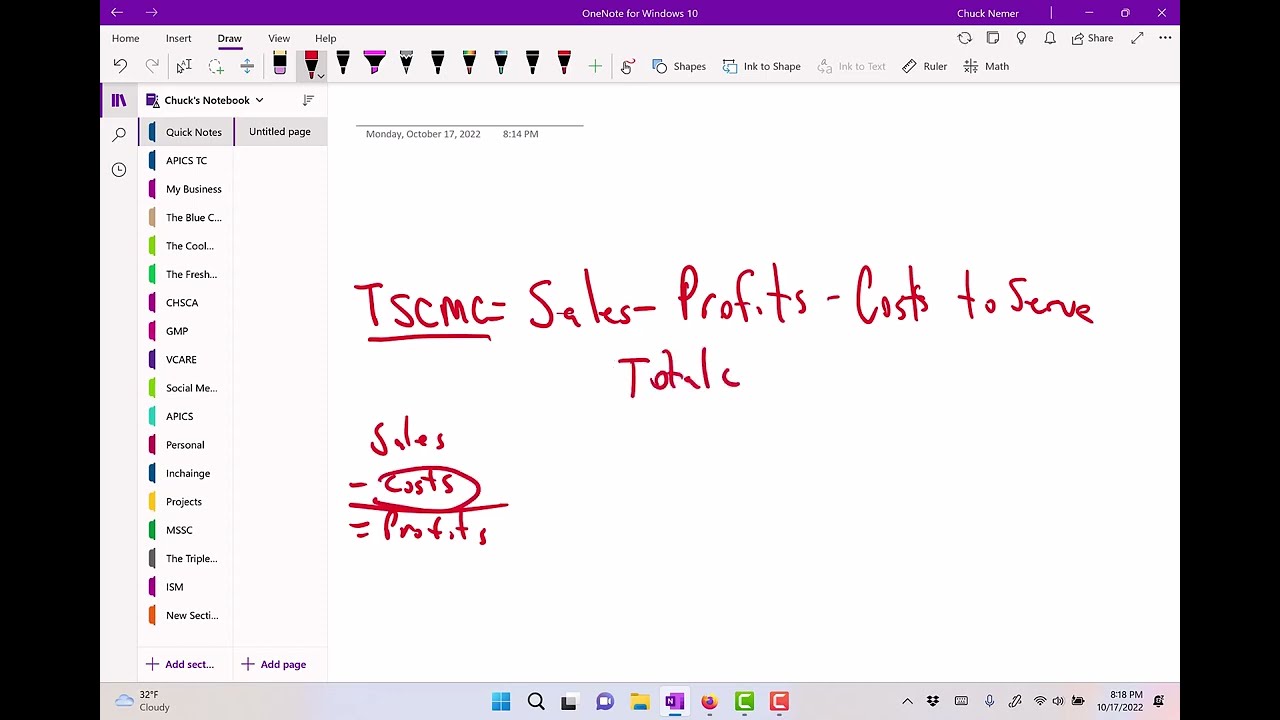Open the Personal section
The image size is (1280, 720).
pyautogui.click(x=186, y=445)
